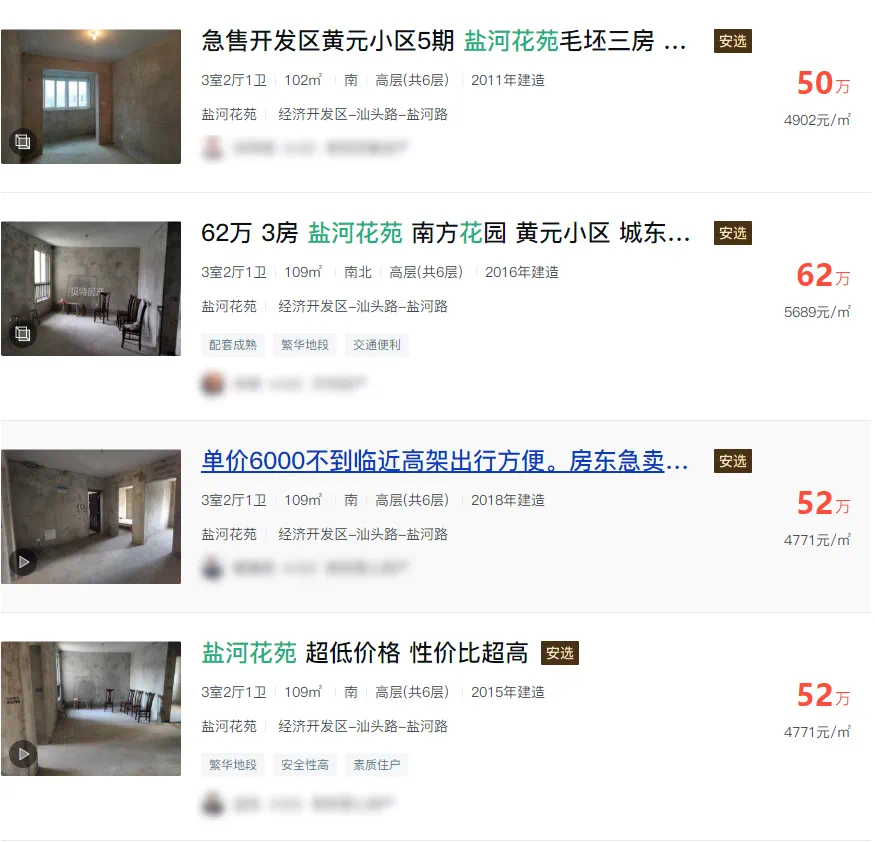The height and width of the screenshot is (843, 875).
Task: Open 3D view icon on second listing photo
Action: [23, 334]
